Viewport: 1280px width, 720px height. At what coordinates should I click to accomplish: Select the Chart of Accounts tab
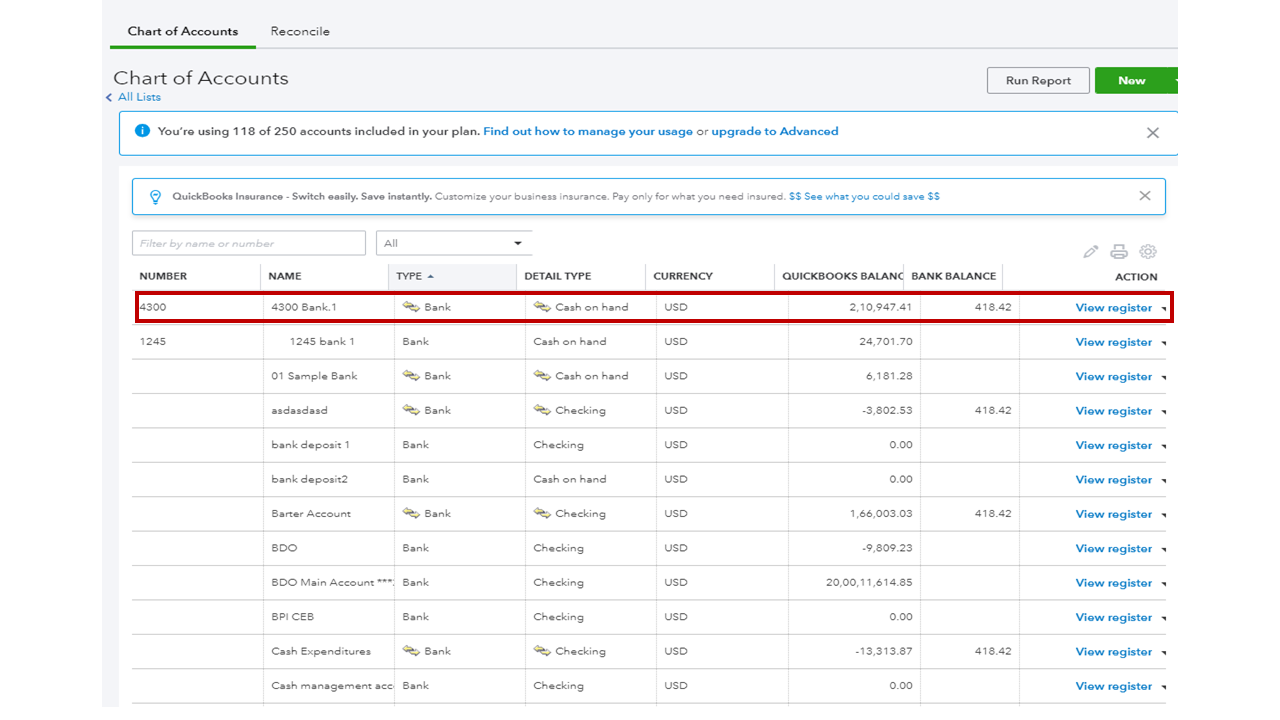click(x=183, y=31)
